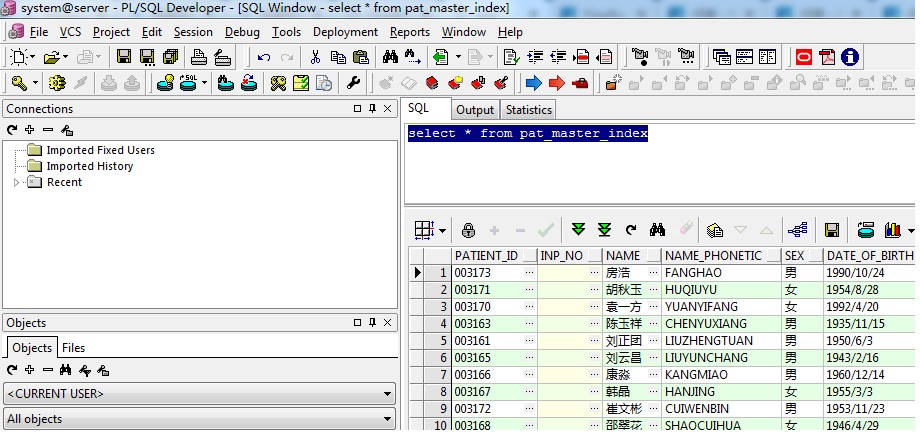This screenshot has width=920, height=443.
Task: Open the Debug menu
Action: (242, 32)
